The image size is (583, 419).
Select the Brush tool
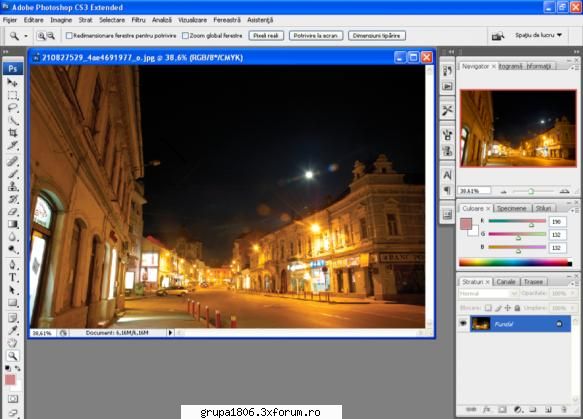point(13,174)
